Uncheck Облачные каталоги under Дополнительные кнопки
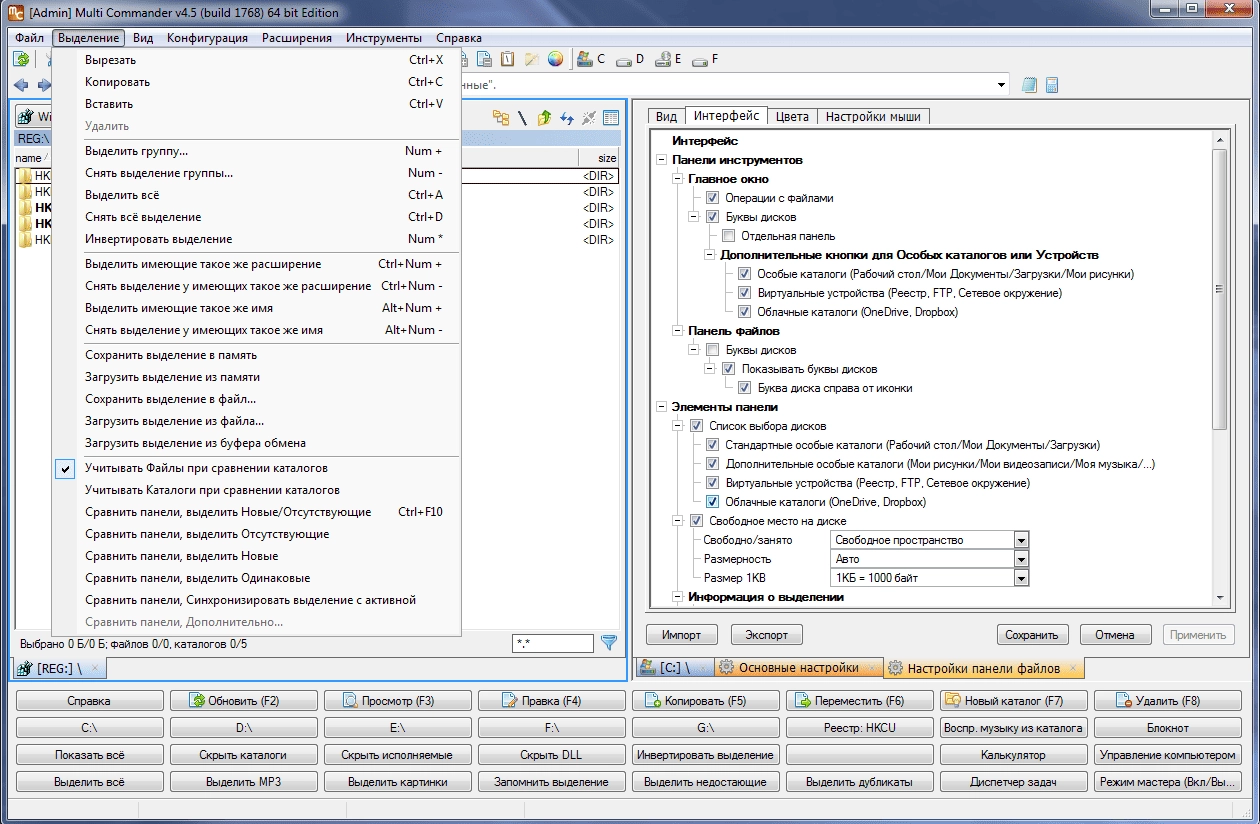The height and width of the screenshot is (824, 1260). coord(744,312)
